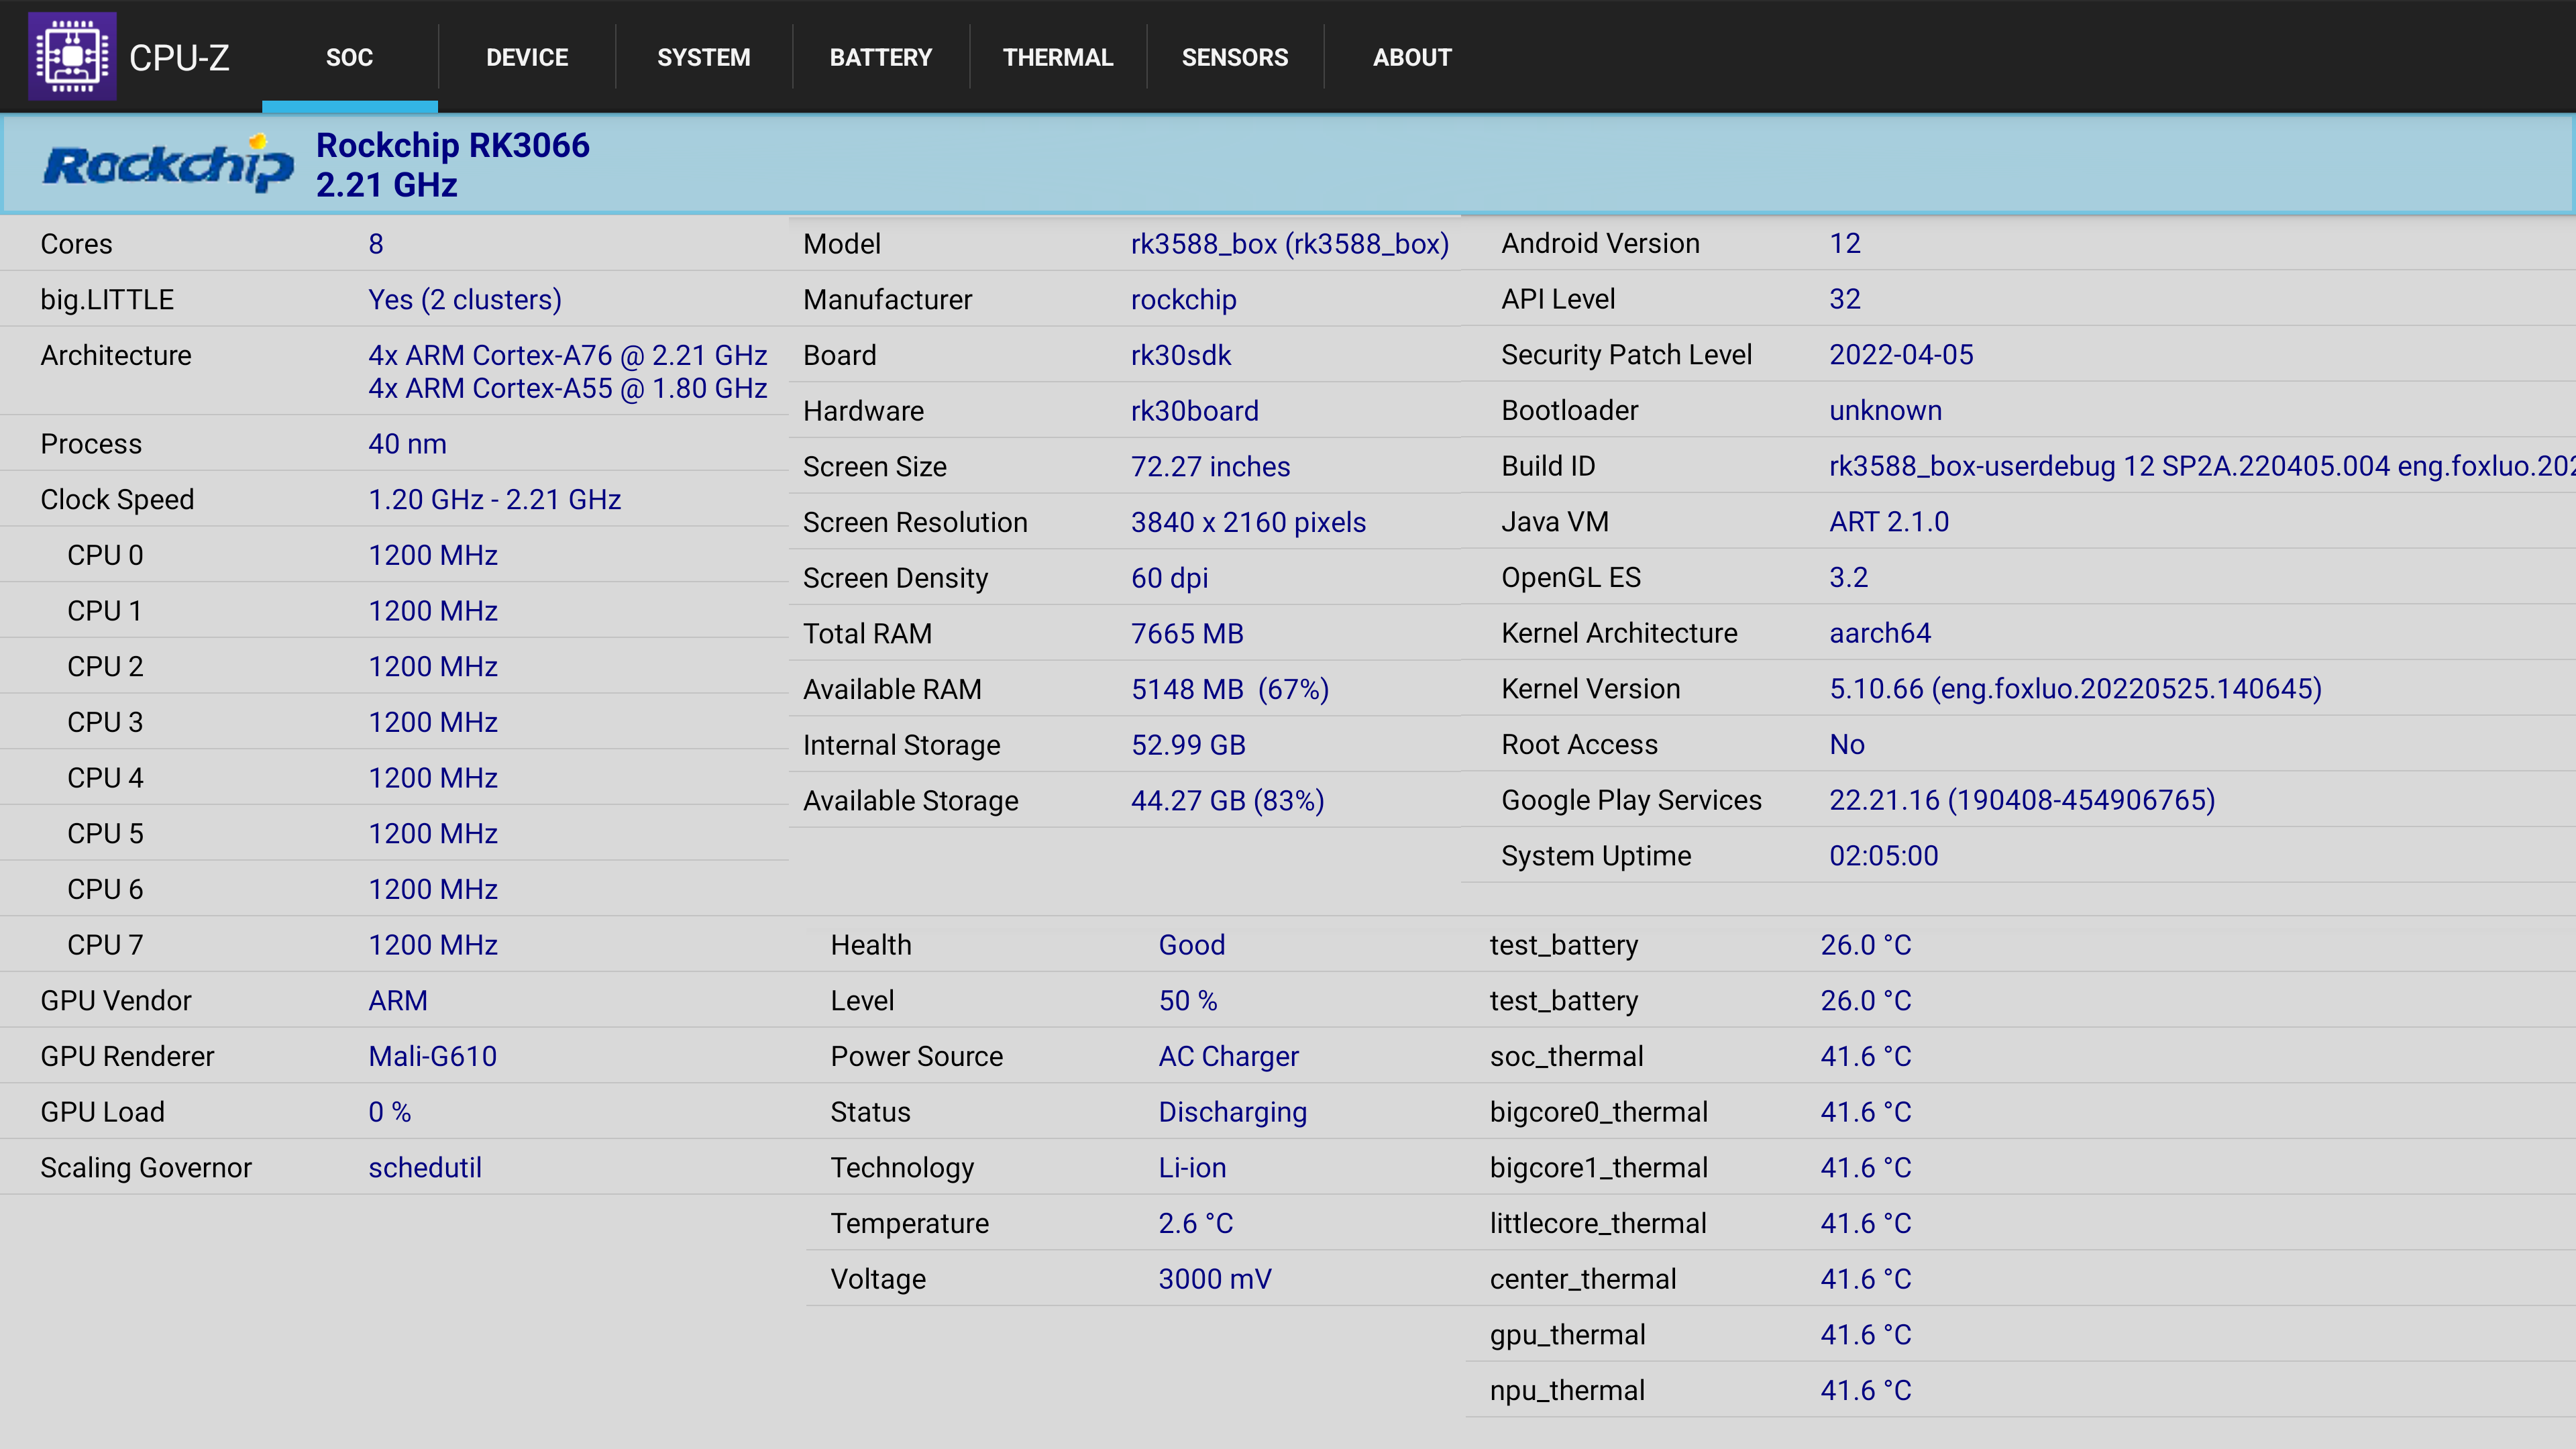The image size is (2576, 1449).
Task: Click Power Source value AC Charger
Action: click(1229, 1057)
